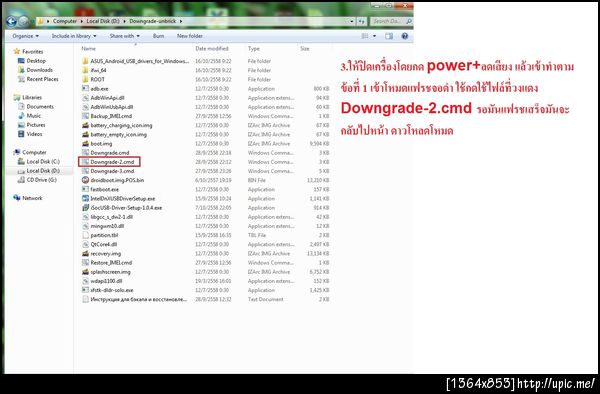
Task: Select the partition.tbl file name
Action: [x=104, y=235]
